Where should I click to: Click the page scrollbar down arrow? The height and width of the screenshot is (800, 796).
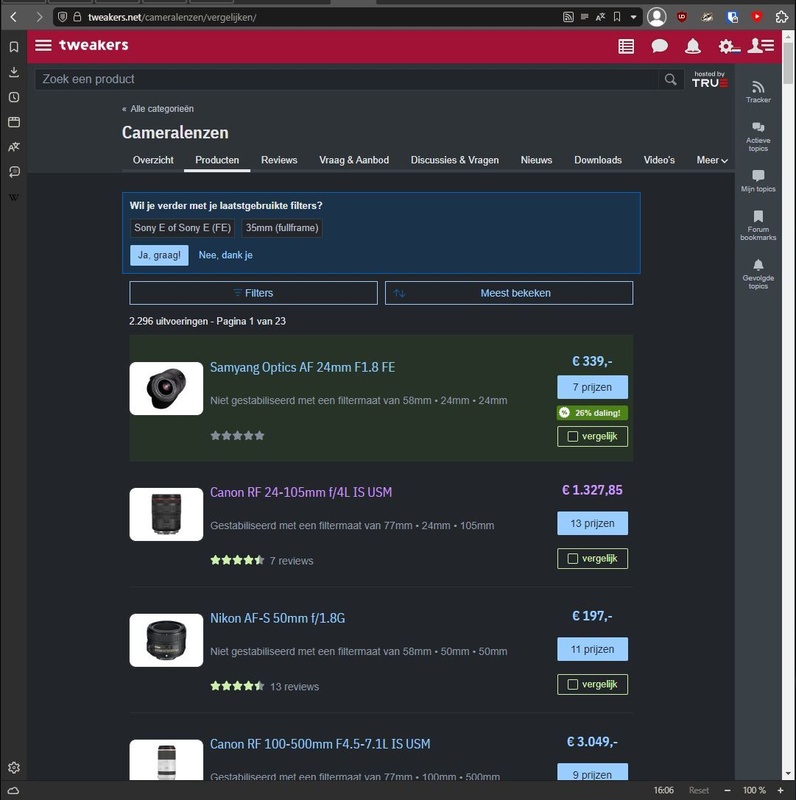tap(788, 774)
